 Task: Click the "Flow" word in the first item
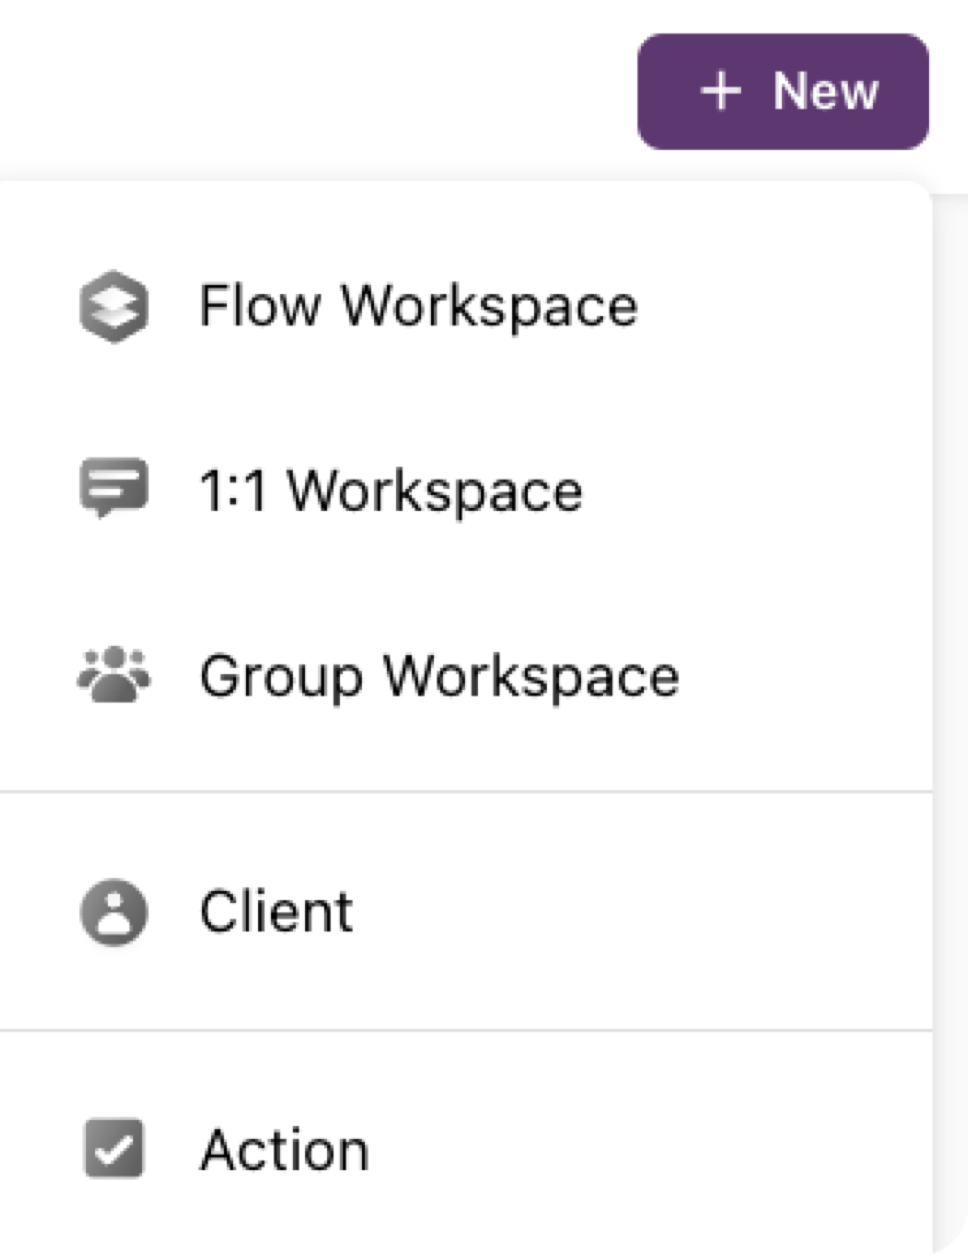(x=260, y=305)
